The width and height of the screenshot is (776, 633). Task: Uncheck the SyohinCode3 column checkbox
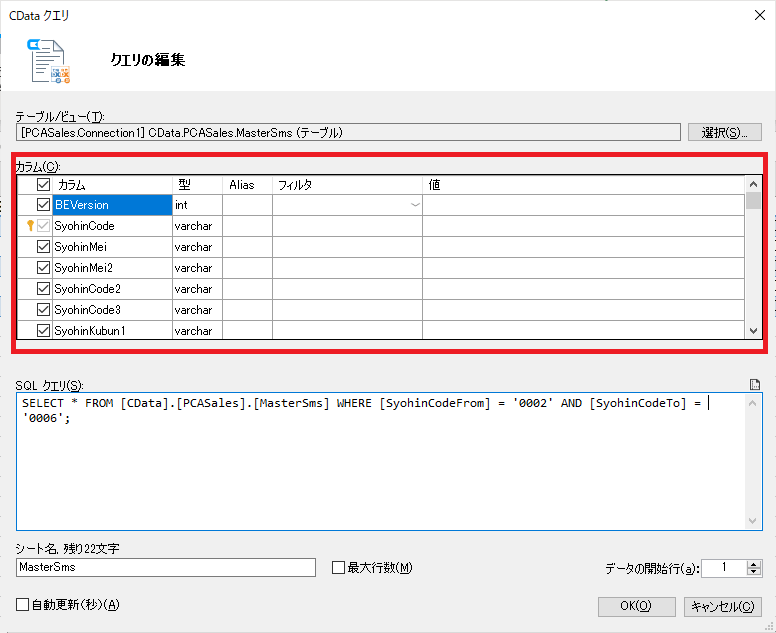click(43, 310)
